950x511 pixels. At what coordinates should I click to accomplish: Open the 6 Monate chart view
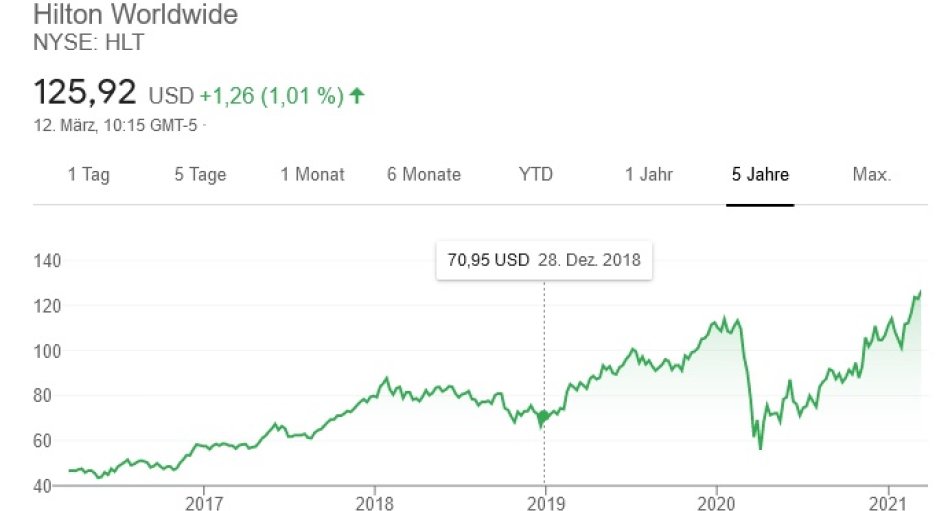[x=424, y=174]
